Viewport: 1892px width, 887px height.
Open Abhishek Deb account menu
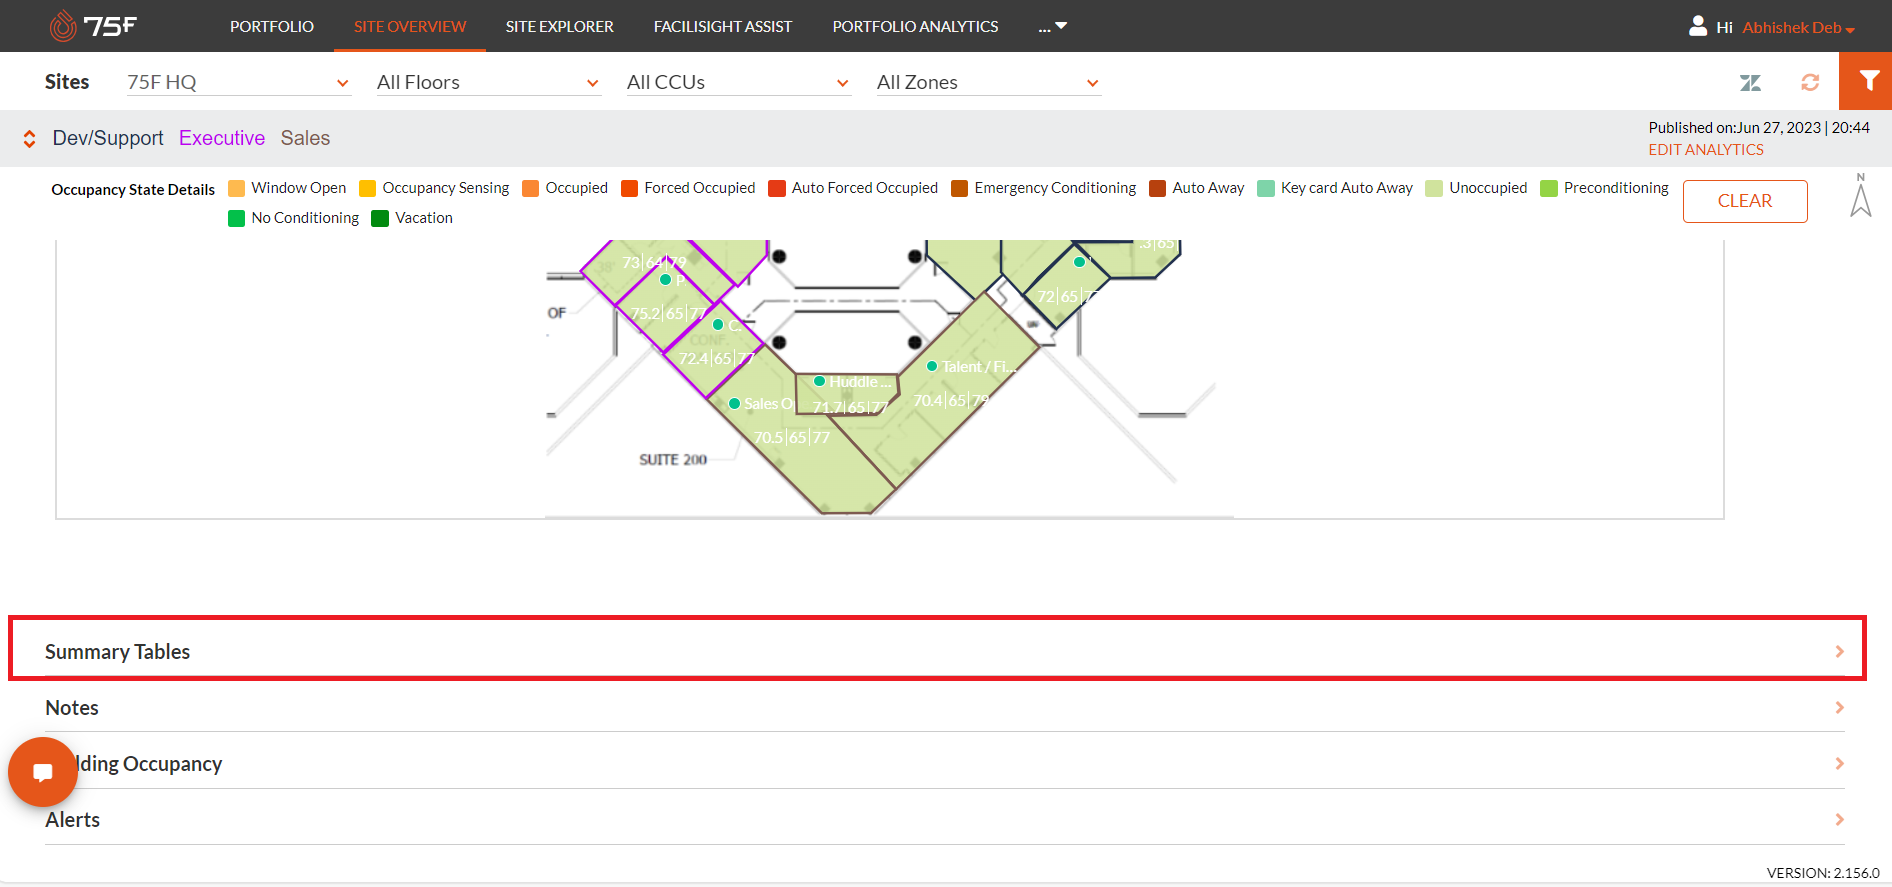tap(1798, 28)
